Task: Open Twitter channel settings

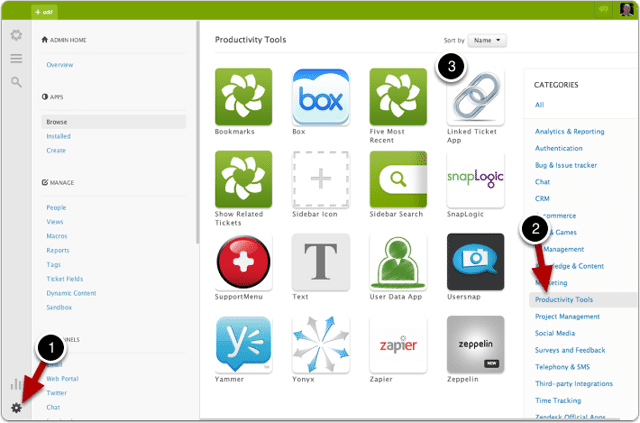Action: [x=56, y=393]
